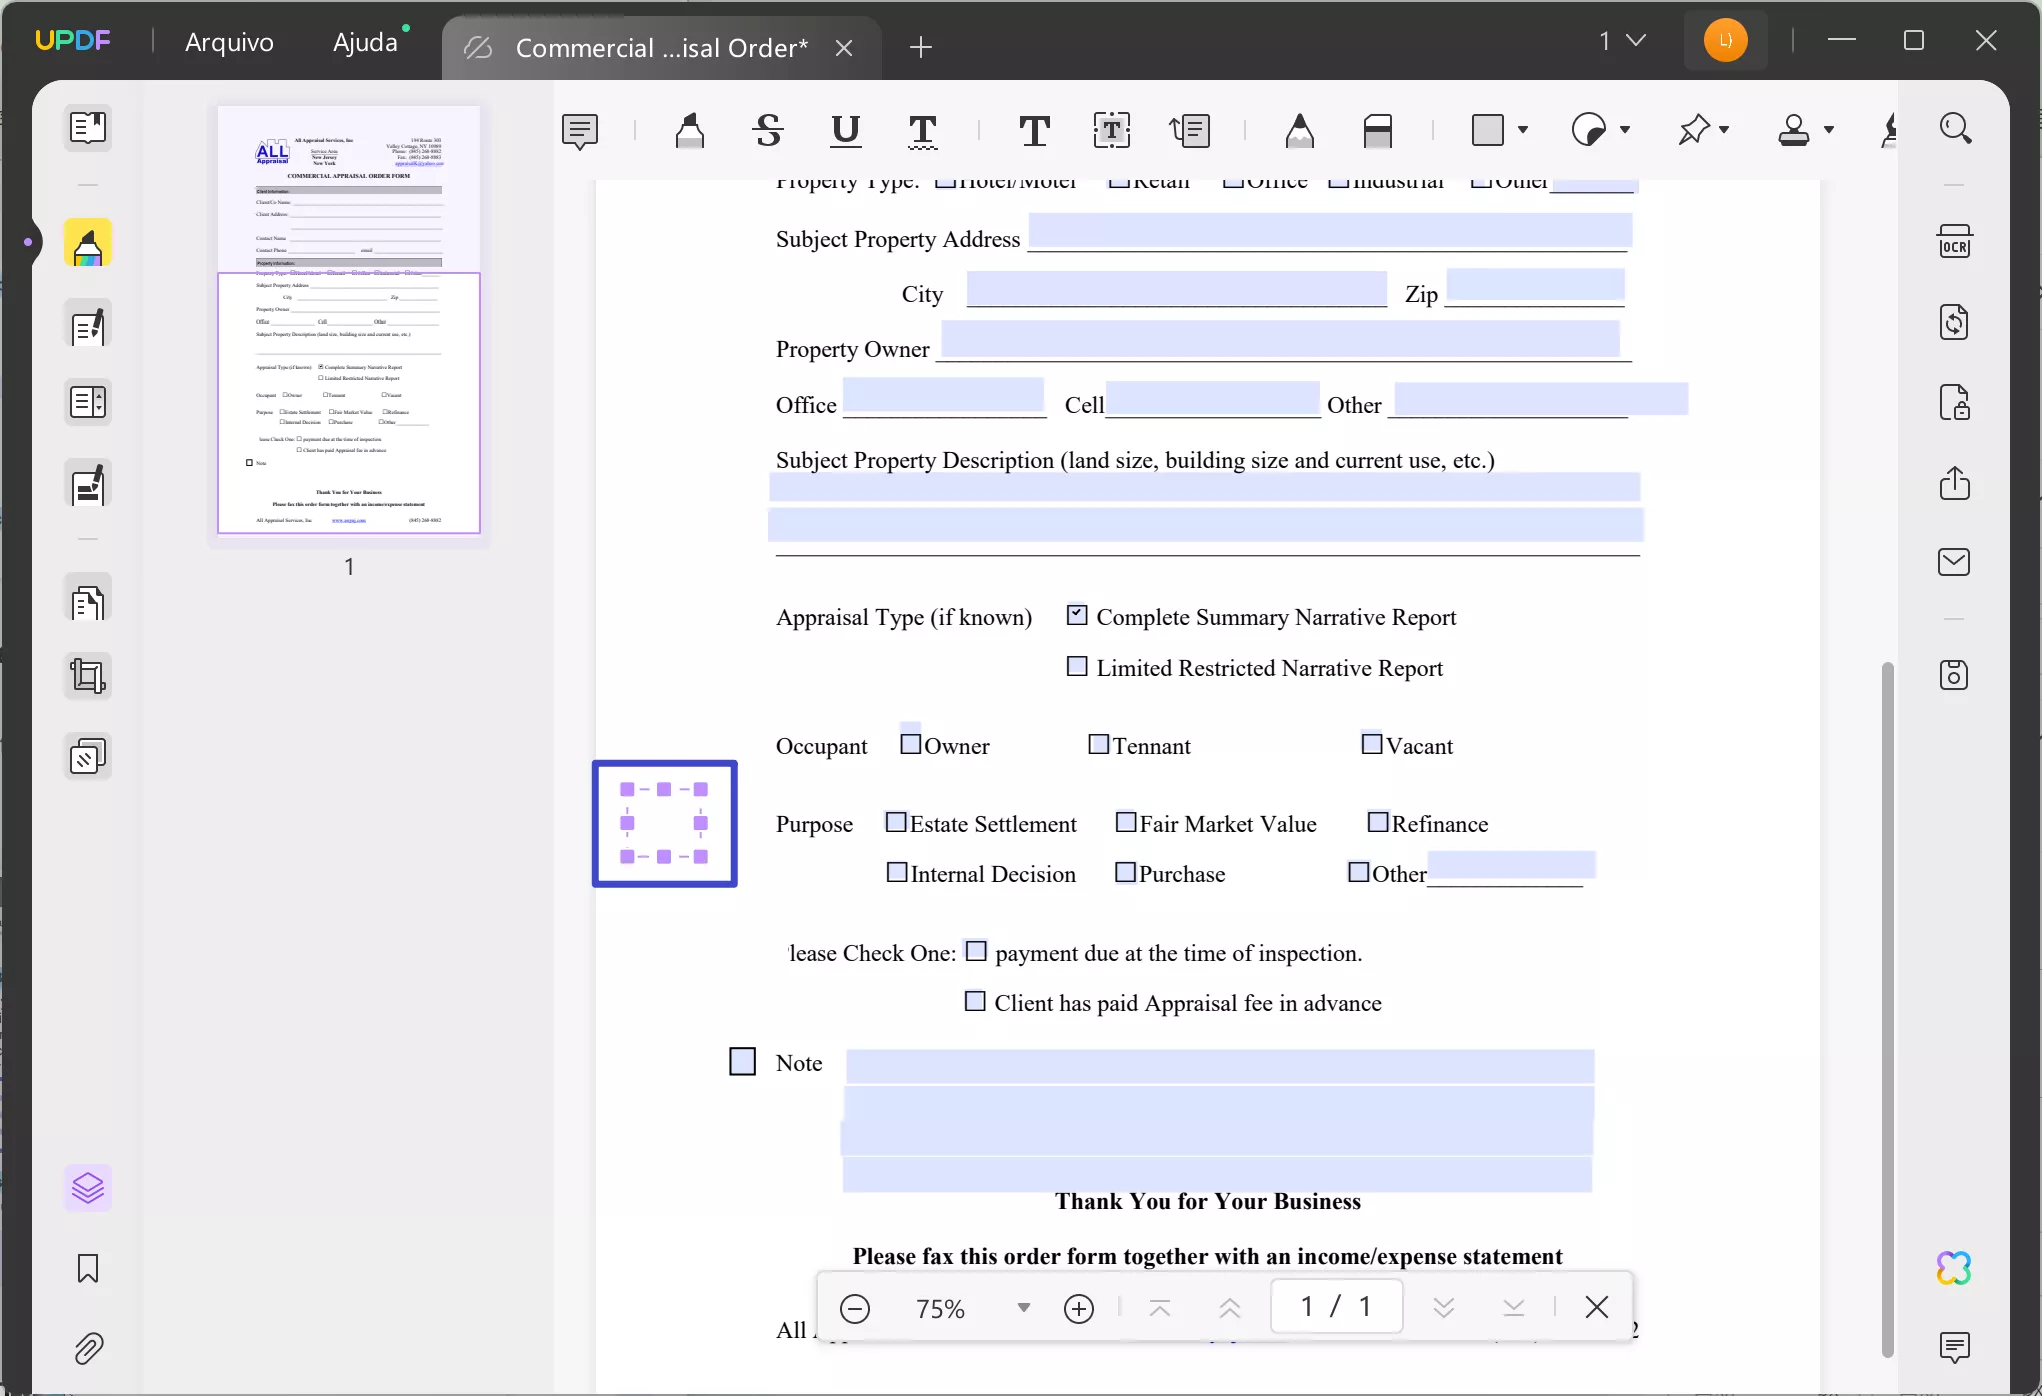
Task: Select the underline text tool
Action: coord(846,130)
